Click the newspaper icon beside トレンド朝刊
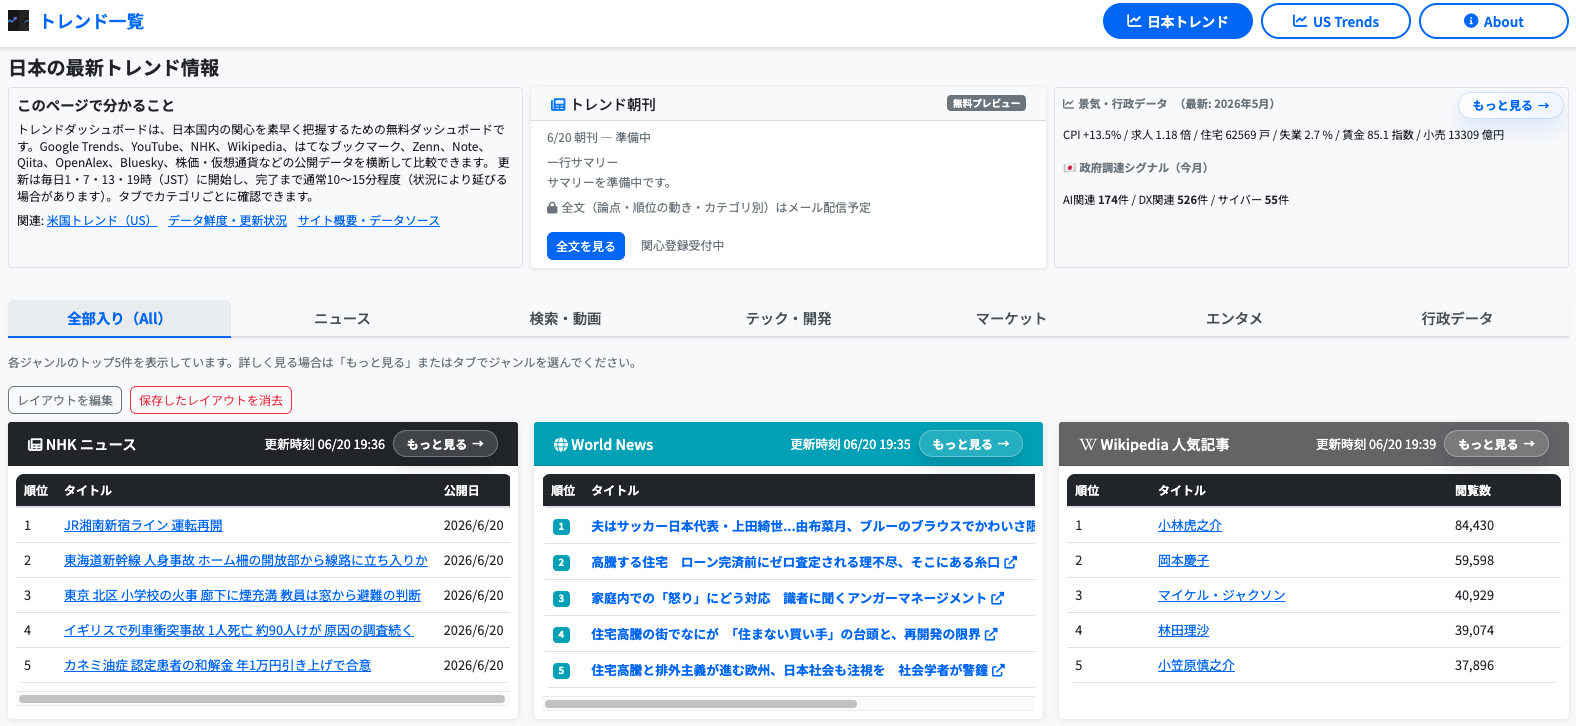Screen dimensions: 1576x726 pyautogui.click(x=558, y=104)
